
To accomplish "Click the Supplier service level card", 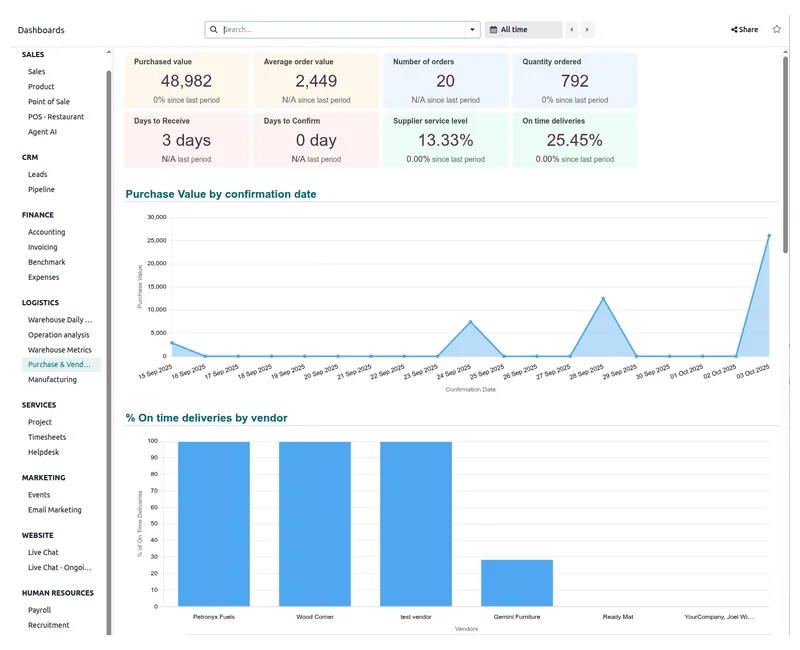I will click(445, 140).
